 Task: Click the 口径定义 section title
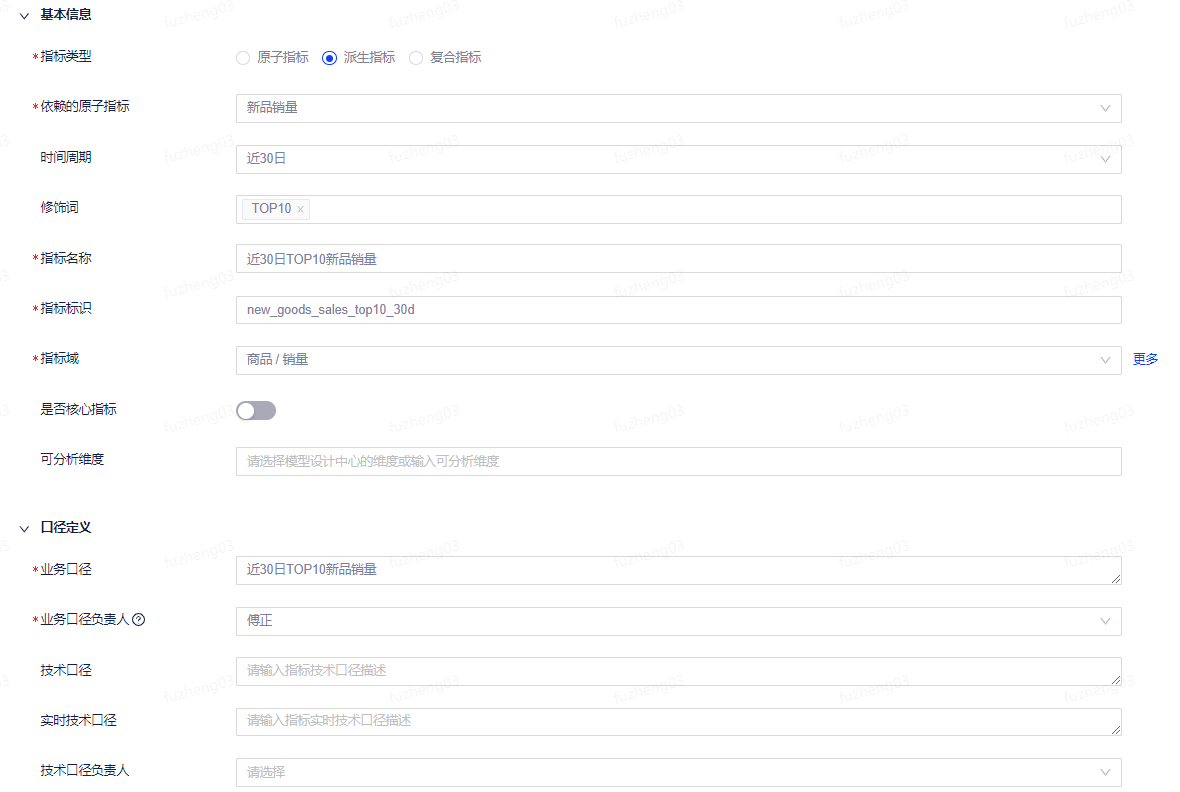tap(65, 528)
